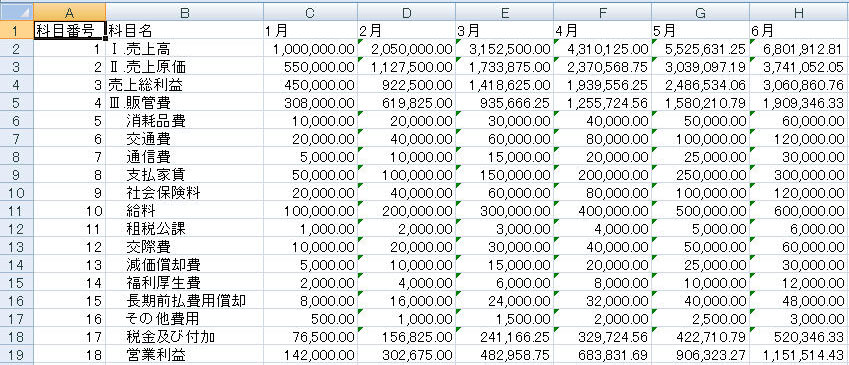Select the 福利厚生費 cell

point(185,283)
